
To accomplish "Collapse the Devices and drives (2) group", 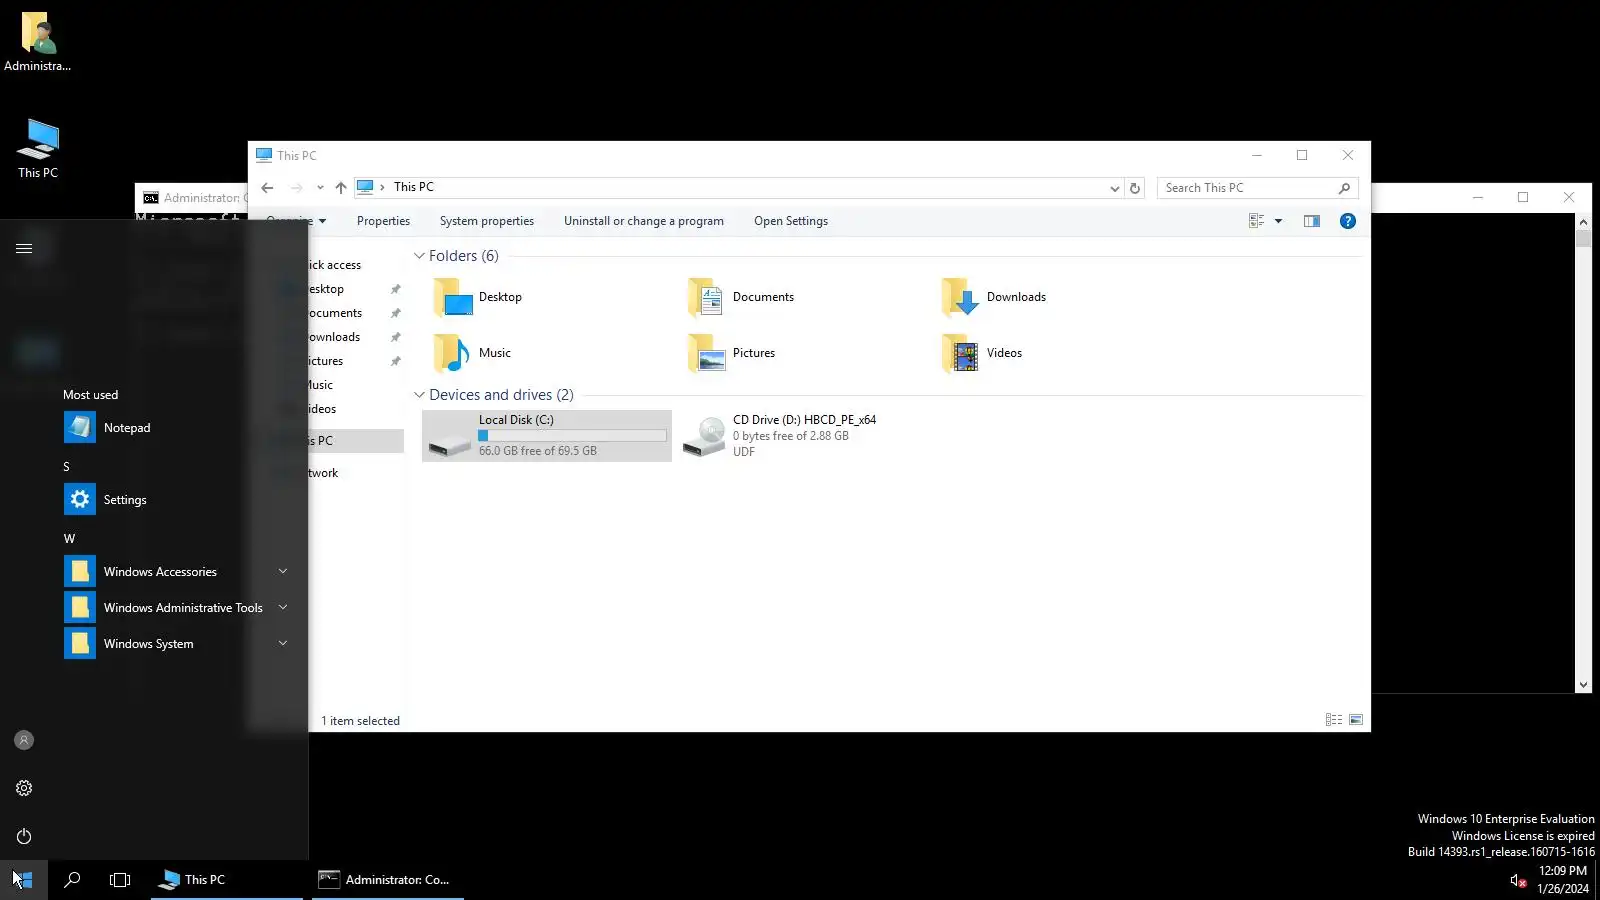I will 419,395.
